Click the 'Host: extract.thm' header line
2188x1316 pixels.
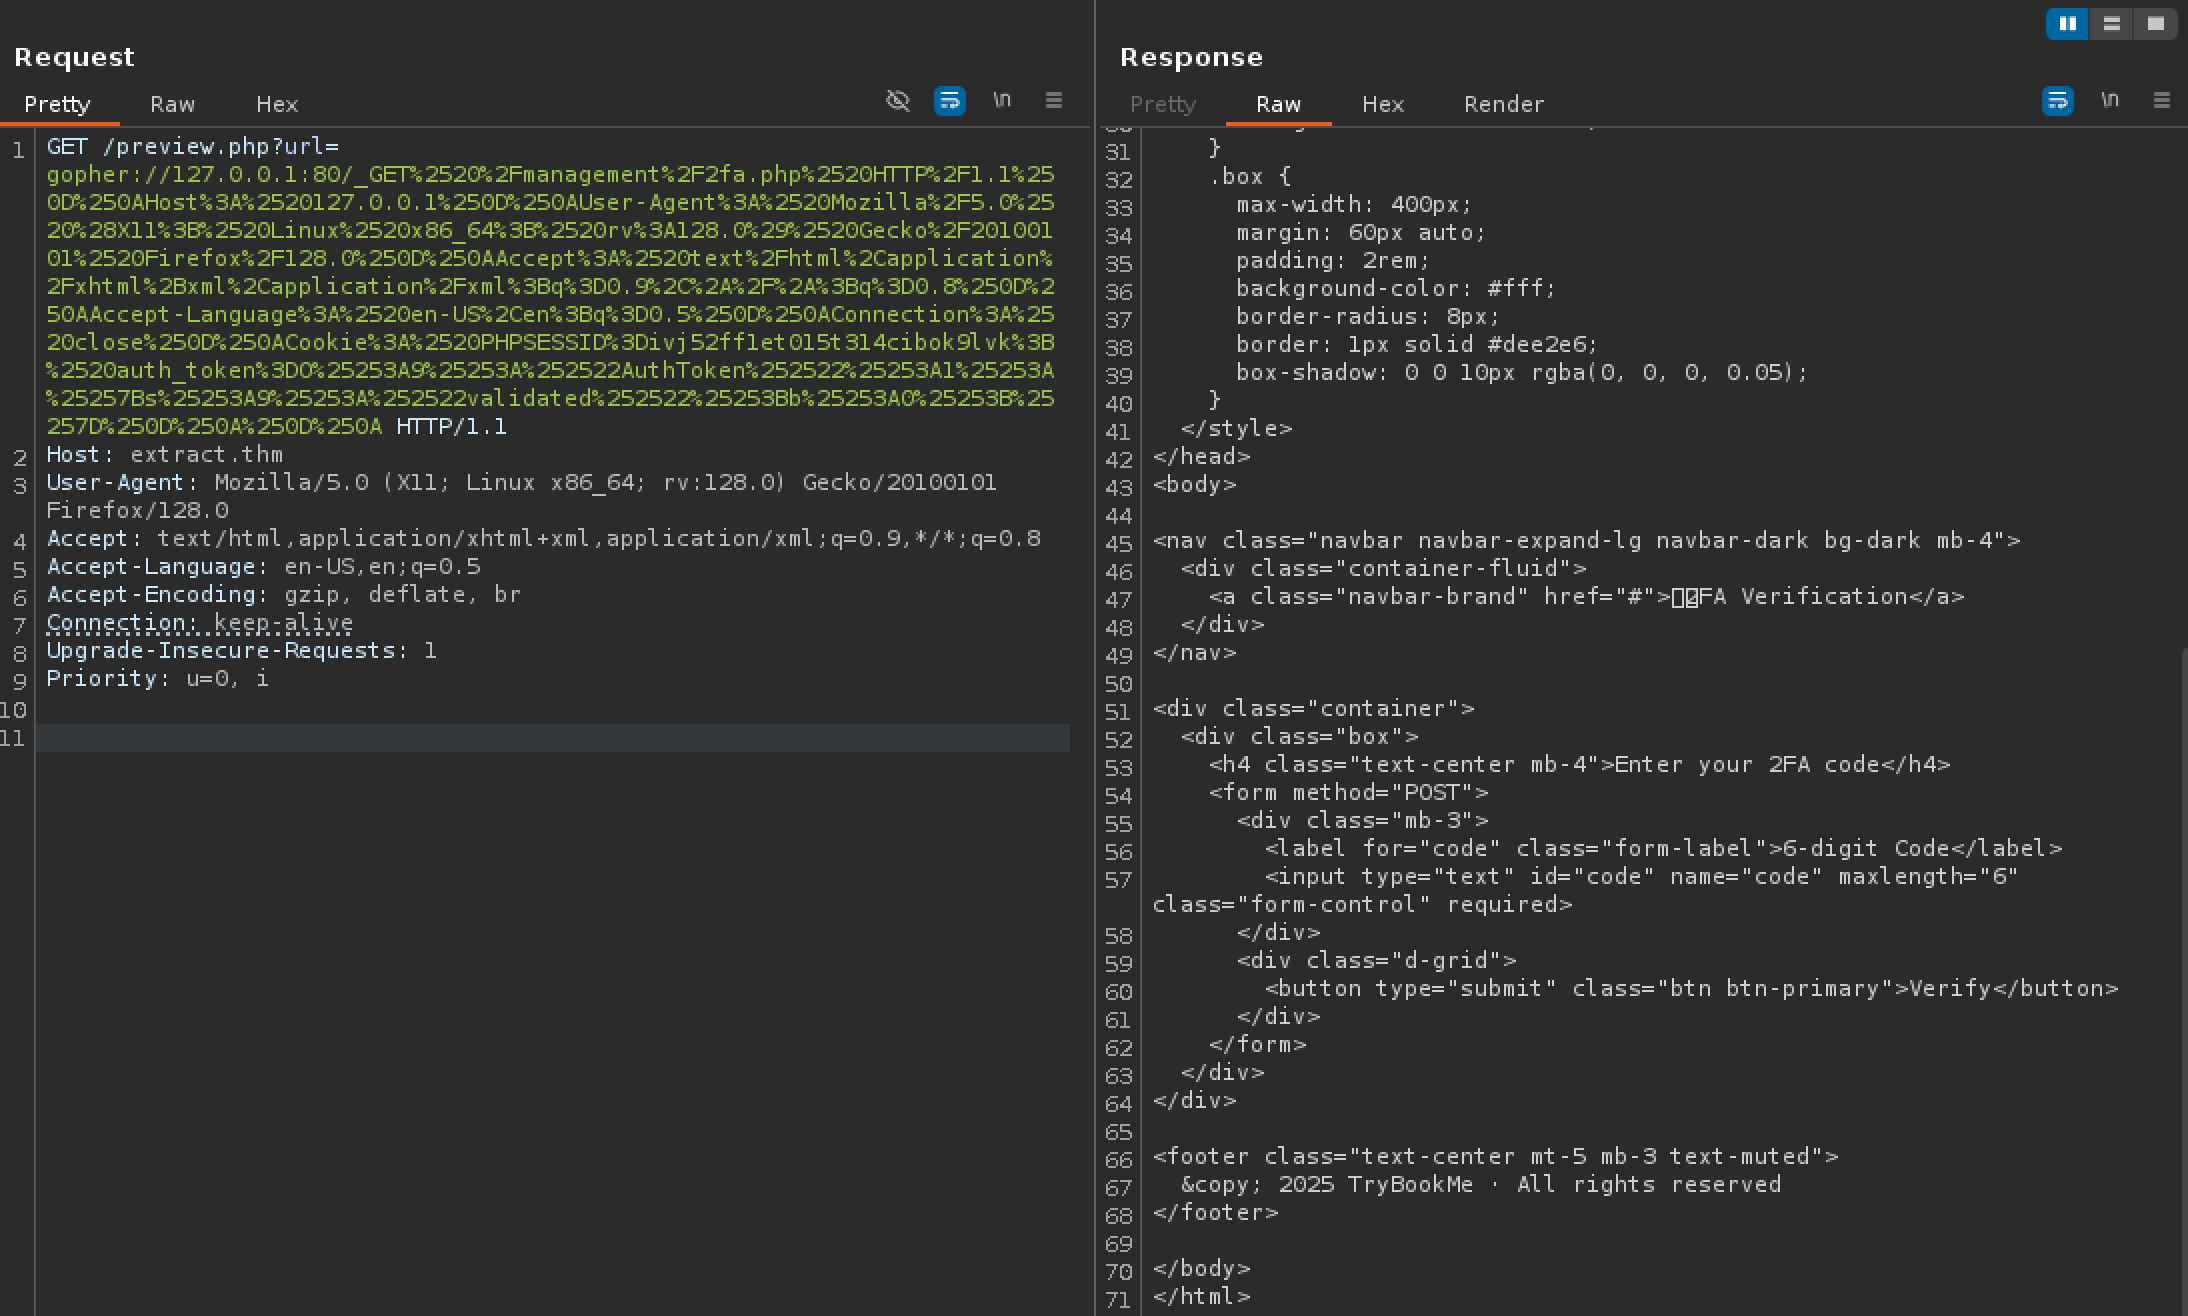click(165, 454)
